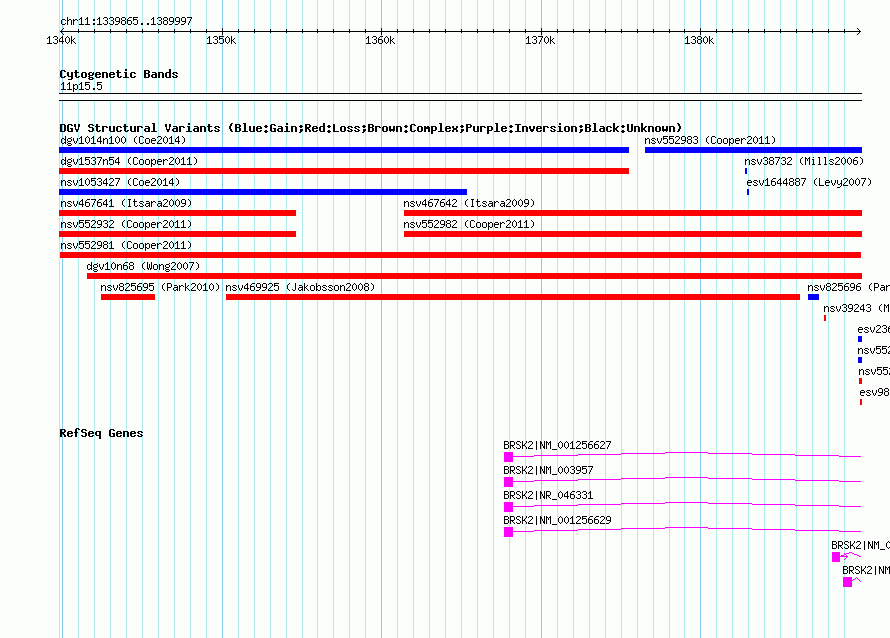890x638 pixels.
Task: Open BRSK2|NM_001256627 transcript label
Action: point(557,446)
